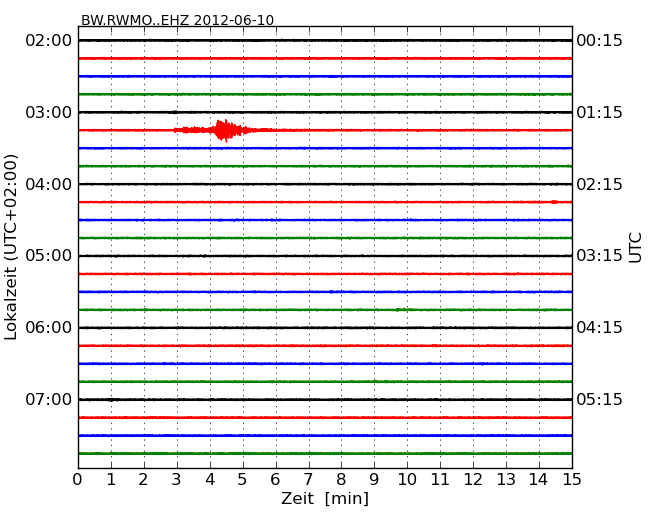
Task: Click the 03:15 UTC label
Action: point(599,256)
